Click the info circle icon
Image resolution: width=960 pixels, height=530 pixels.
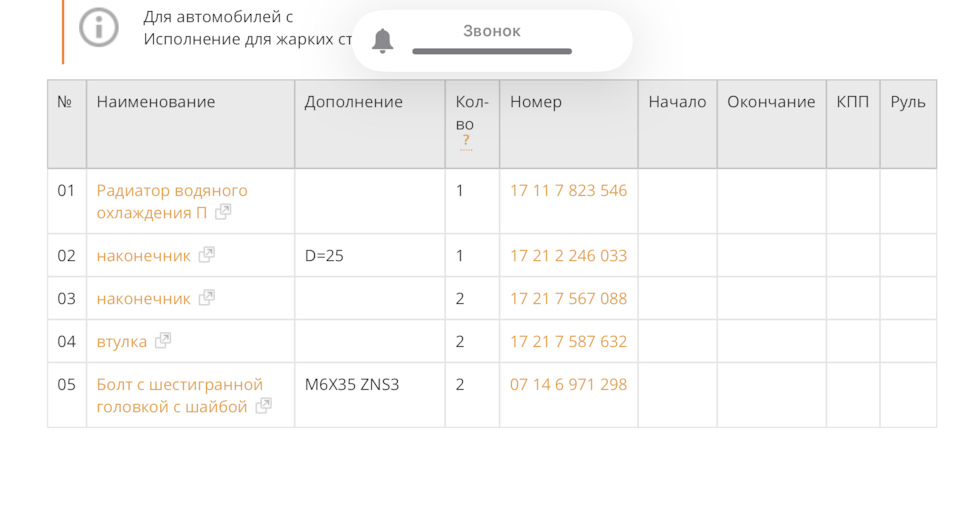click(99, 27)
